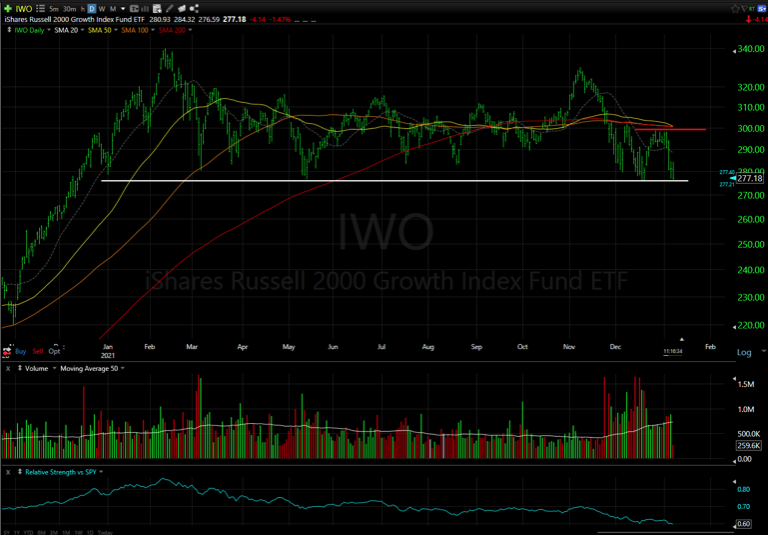Switch to the 30m timeframe

[x=70, y=9]
